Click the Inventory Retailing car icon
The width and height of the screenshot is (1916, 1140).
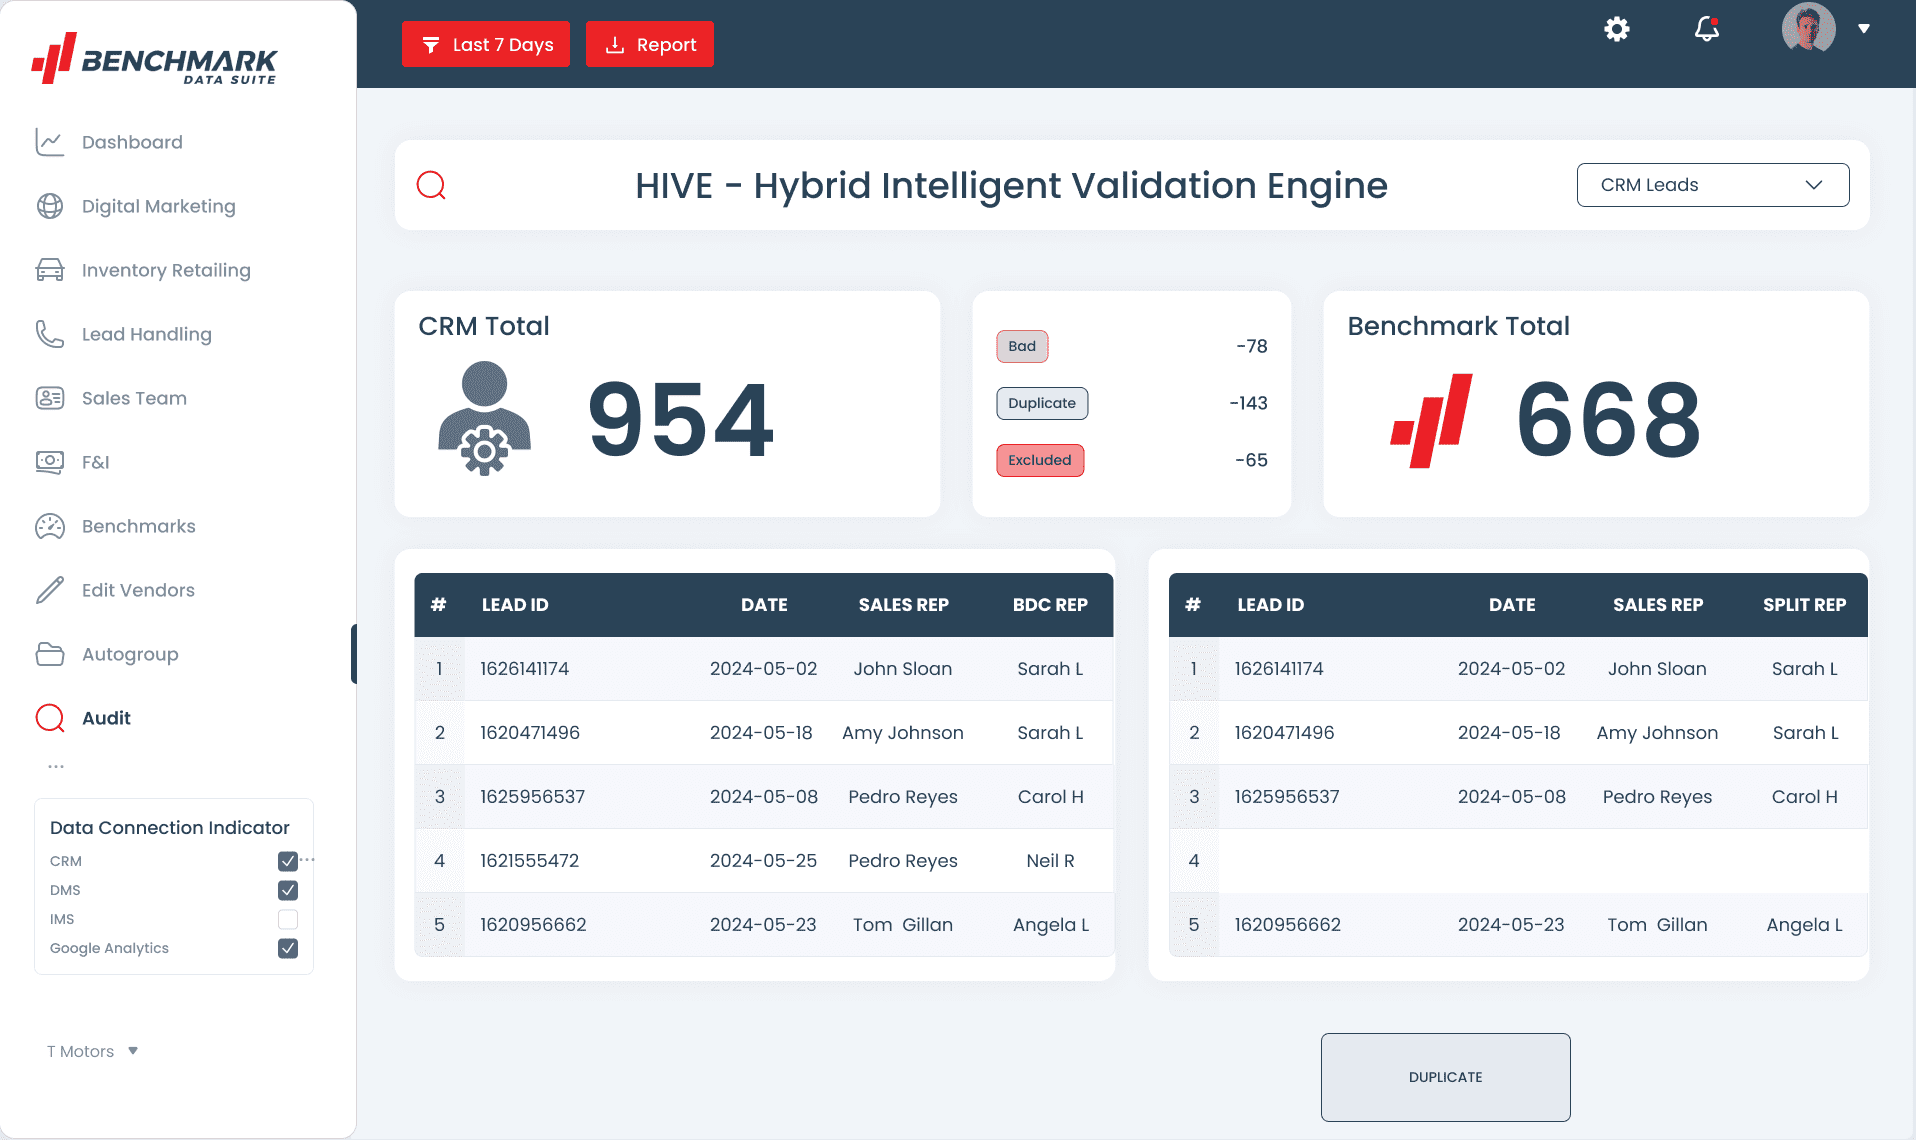[x=50, y=270]
